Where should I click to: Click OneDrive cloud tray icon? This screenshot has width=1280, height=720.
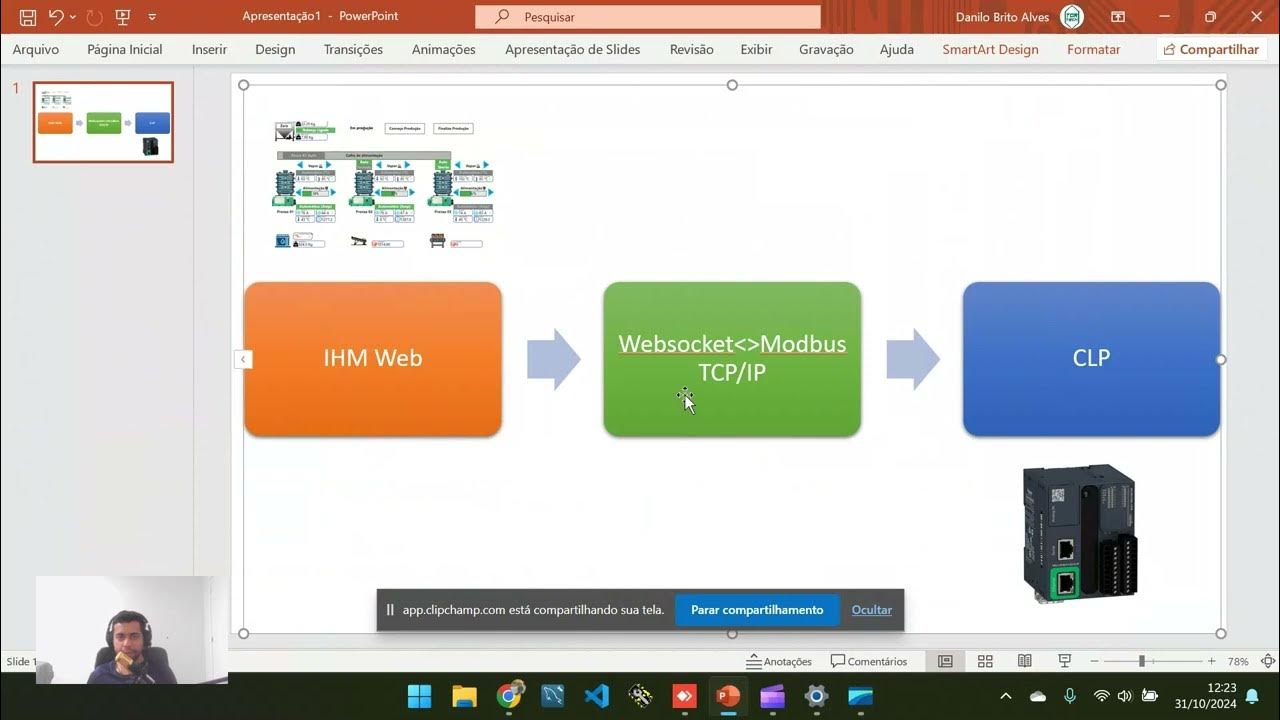1038,696
